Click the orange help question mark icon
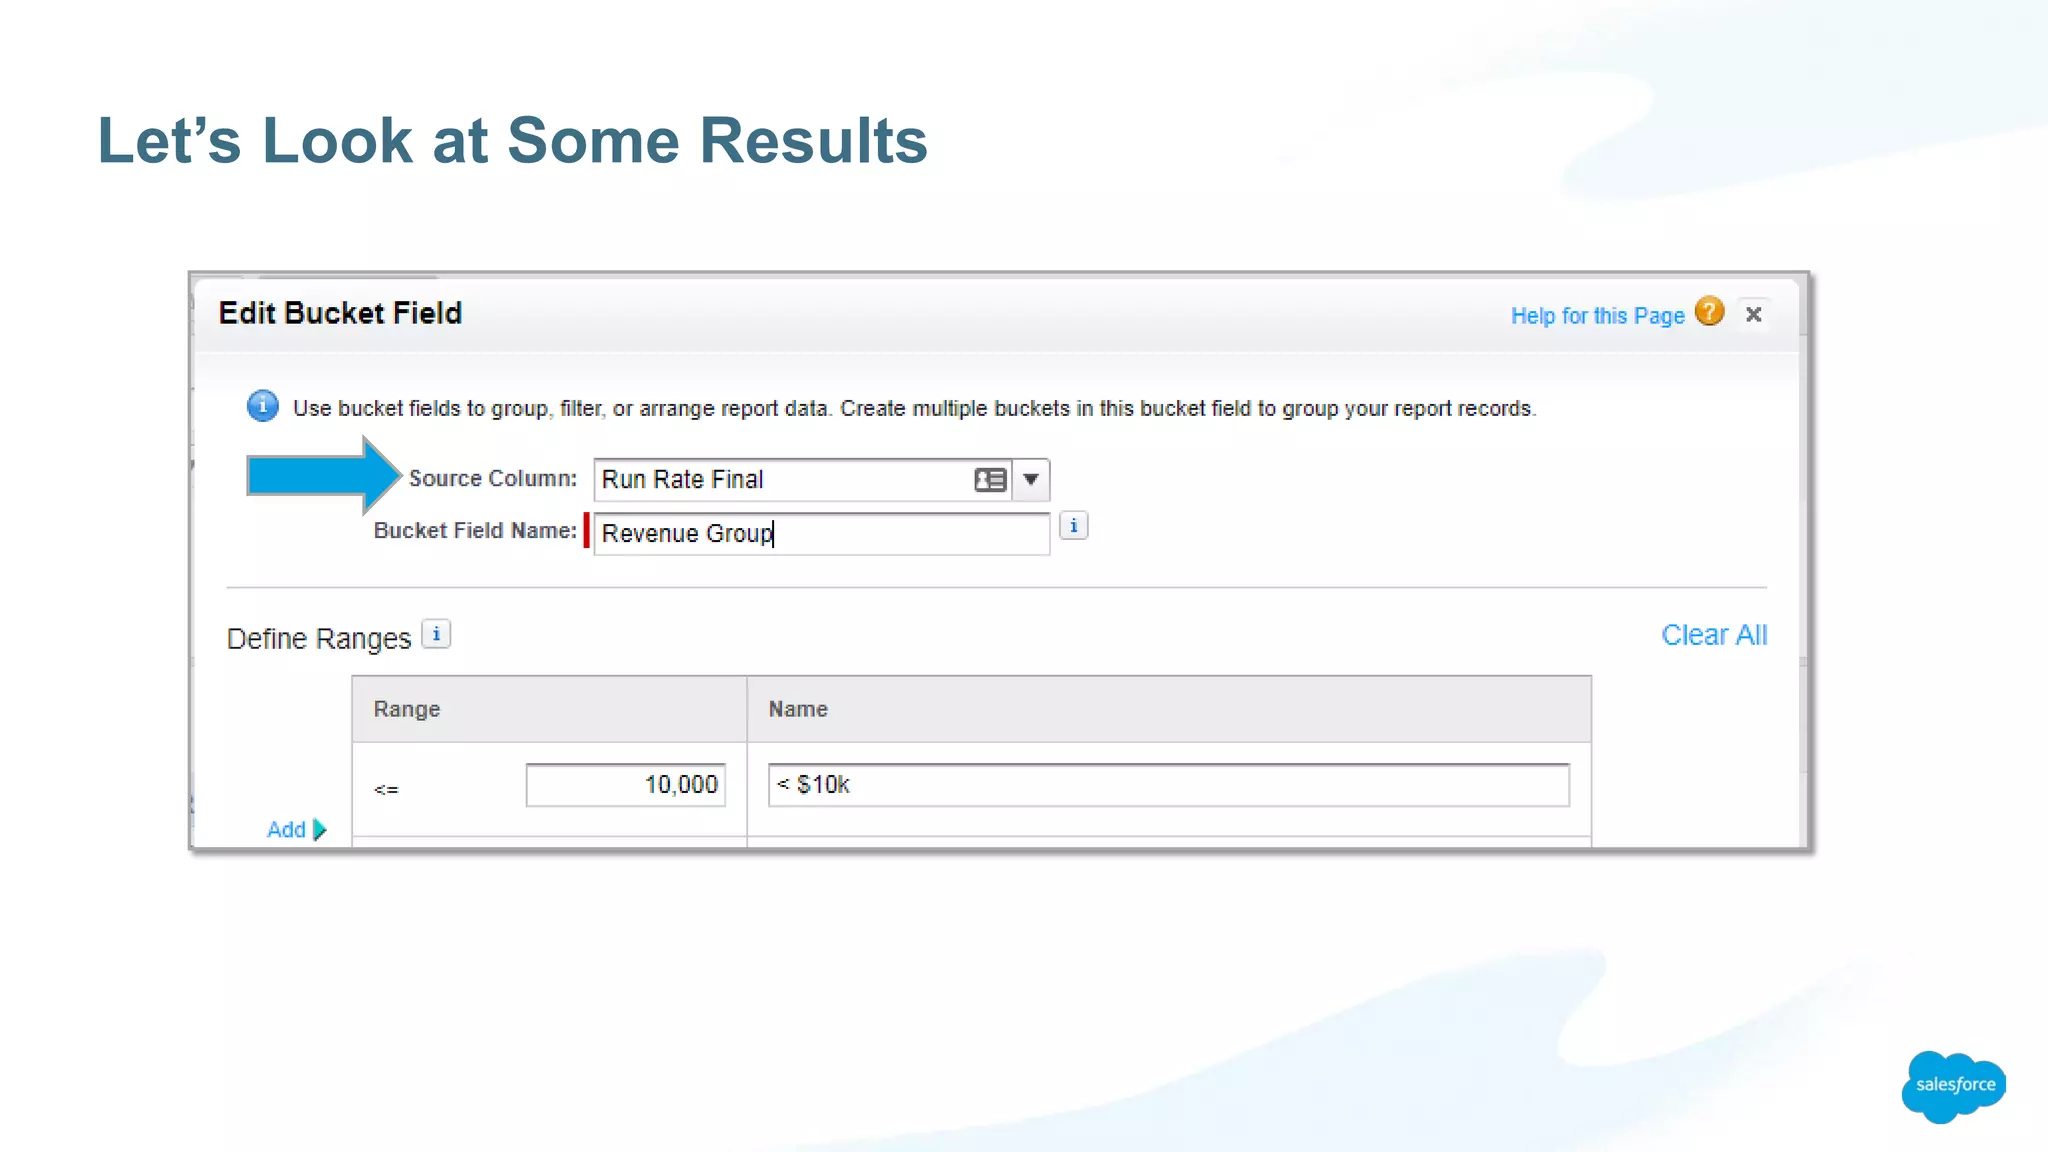2048x1152 pixels. pyautogui.click(x=1709, y=312)
